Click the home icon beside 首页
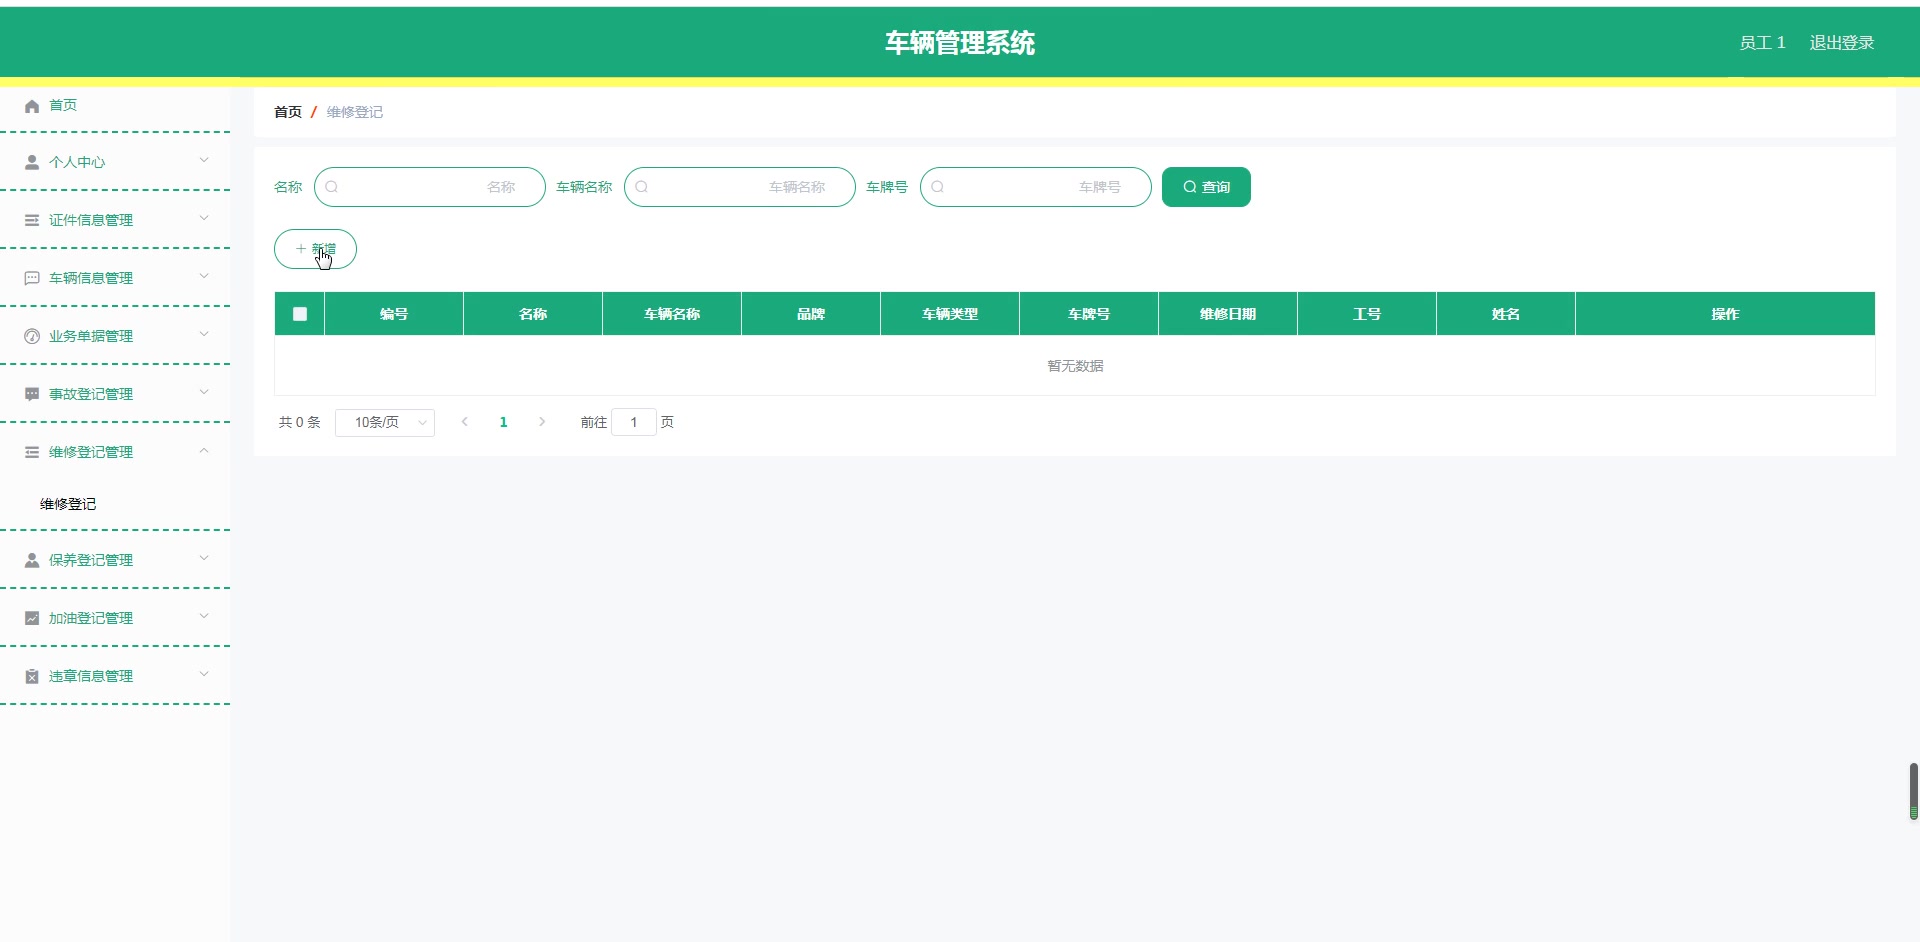 (x=31, y=105)
